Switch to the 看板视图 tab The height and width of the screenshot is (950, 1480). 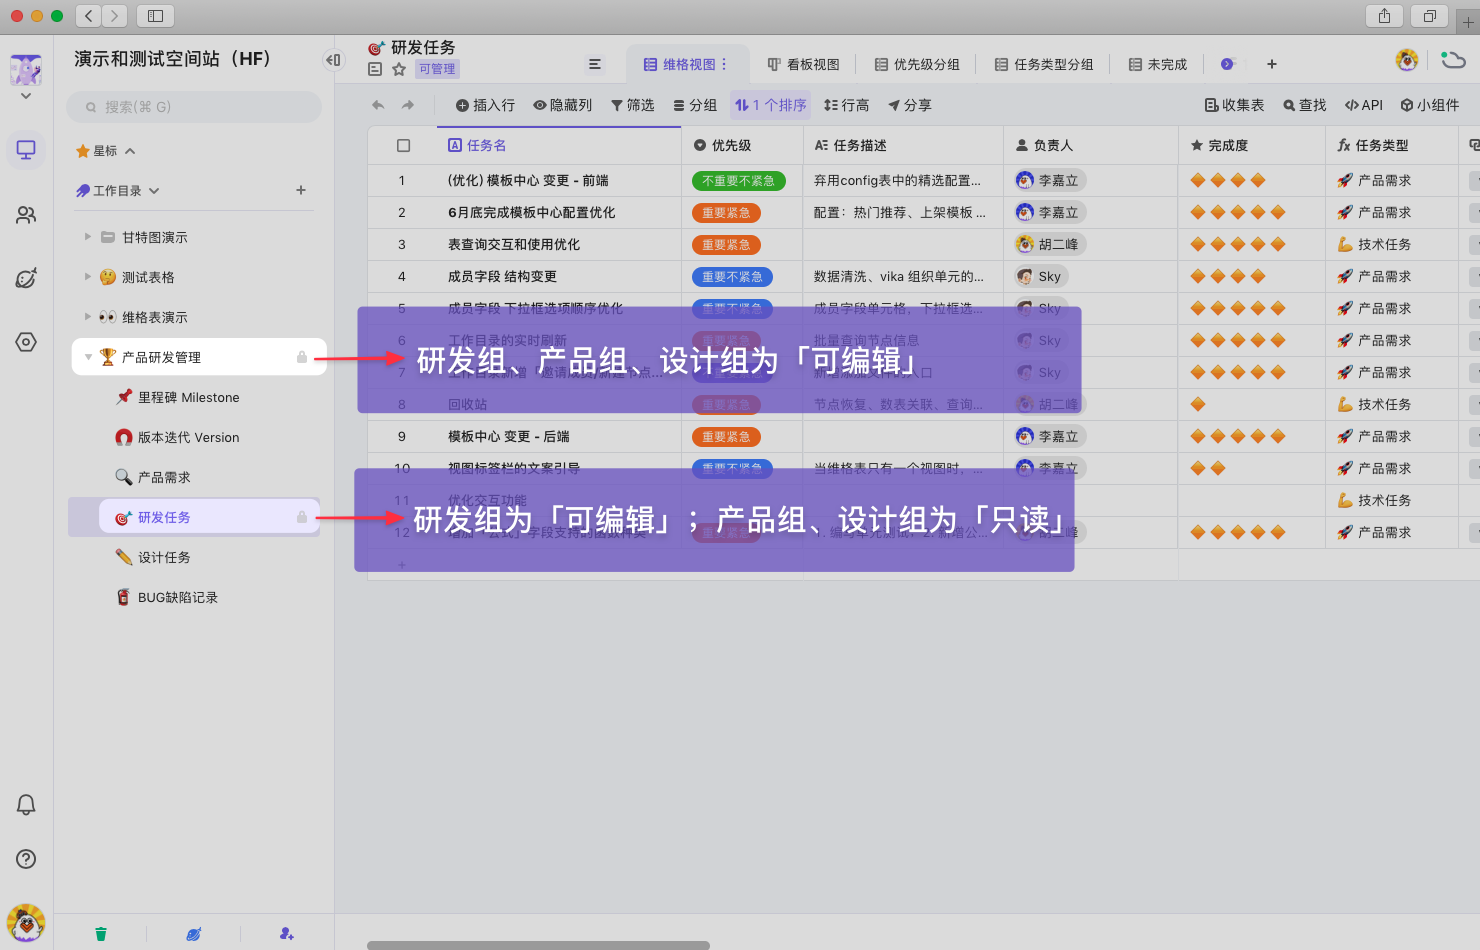click(803, 64)
